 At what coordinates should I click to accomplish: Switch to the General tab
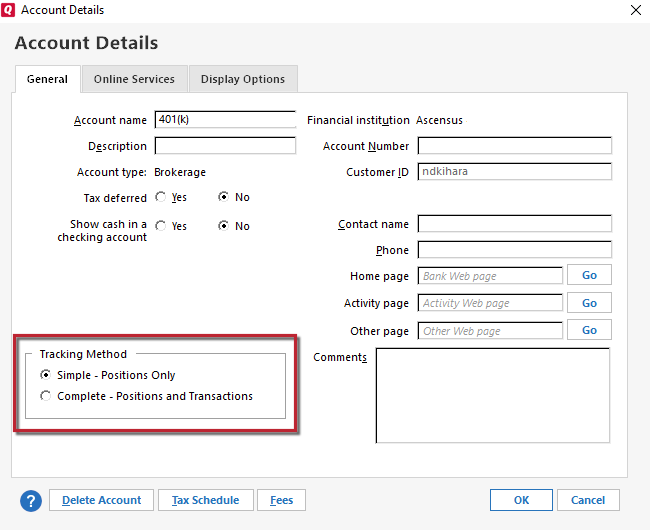47,79
